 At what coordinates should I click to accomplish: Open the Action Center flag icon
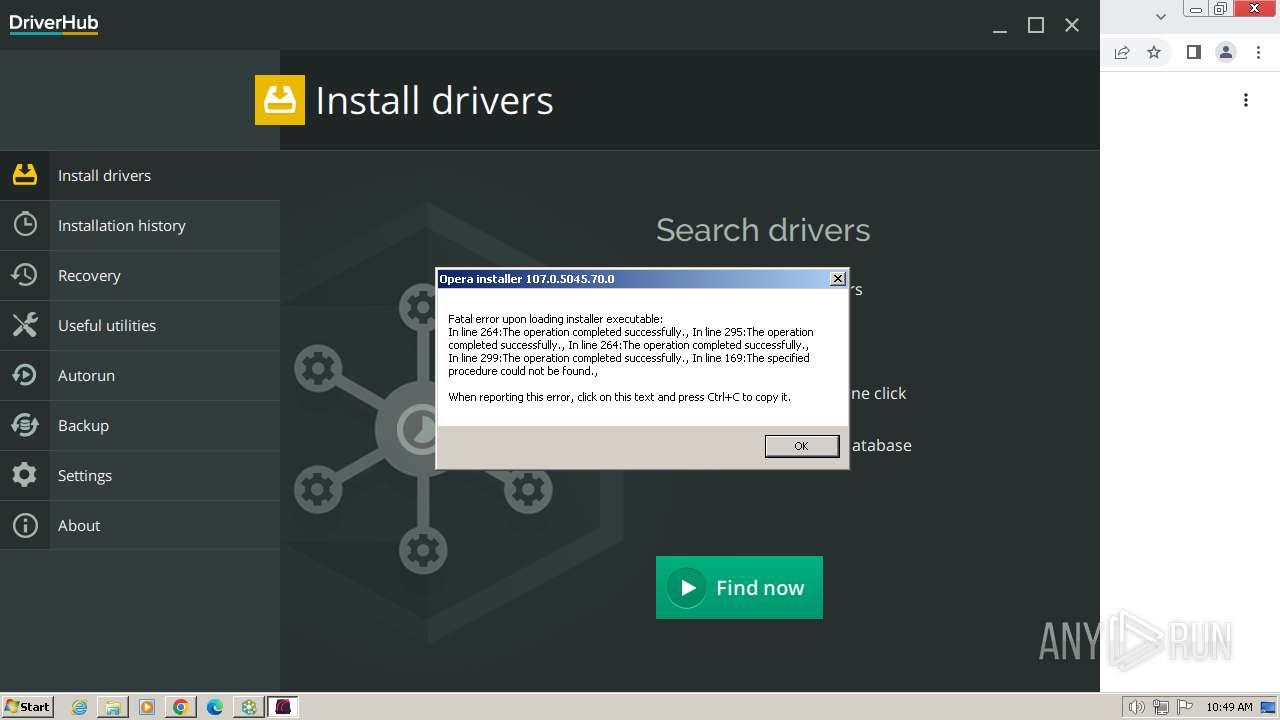[x=1185, y=707]
